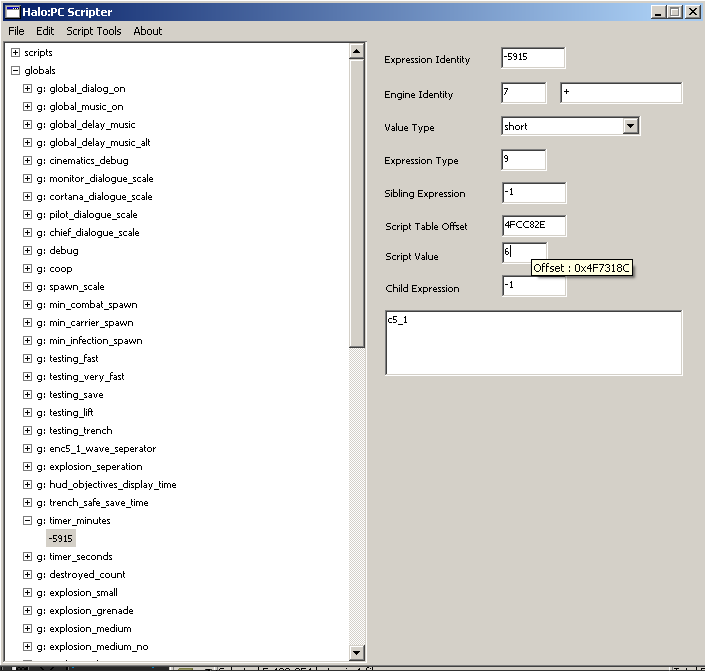Collapse the globals tree node

tap(15, 71)
